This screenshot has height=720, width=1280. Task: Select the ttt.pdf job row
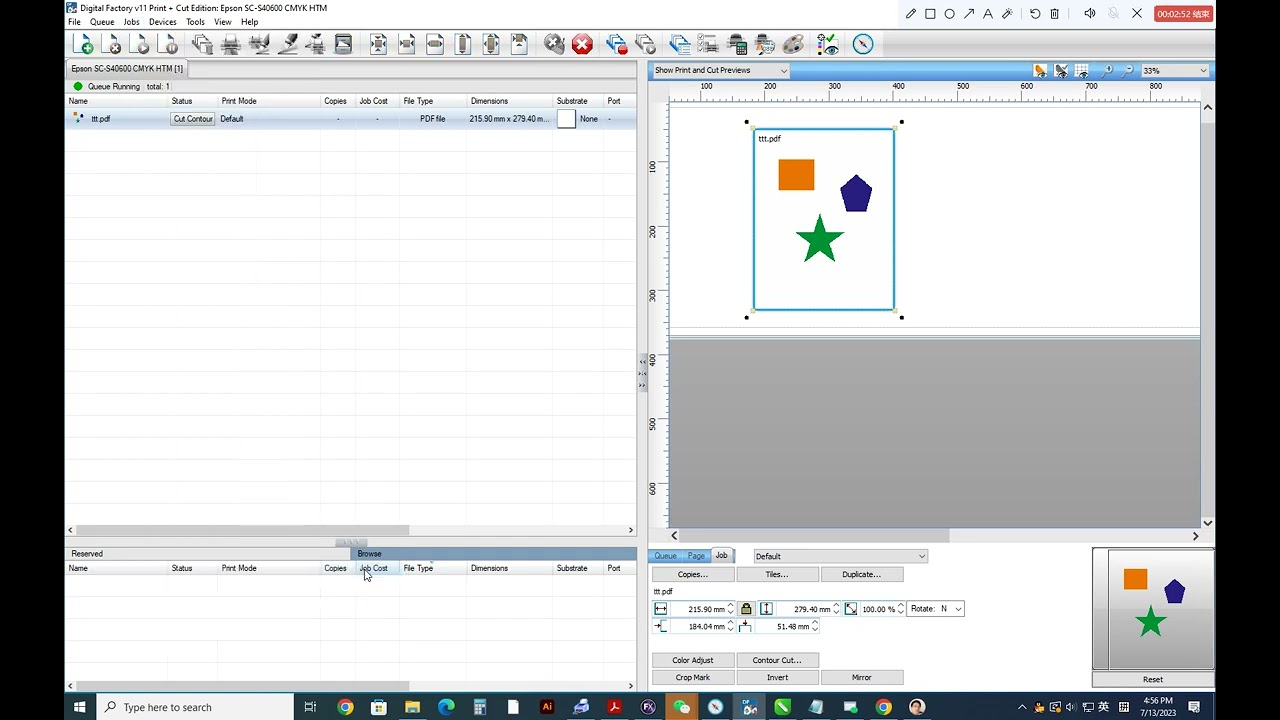coord(351,119)
